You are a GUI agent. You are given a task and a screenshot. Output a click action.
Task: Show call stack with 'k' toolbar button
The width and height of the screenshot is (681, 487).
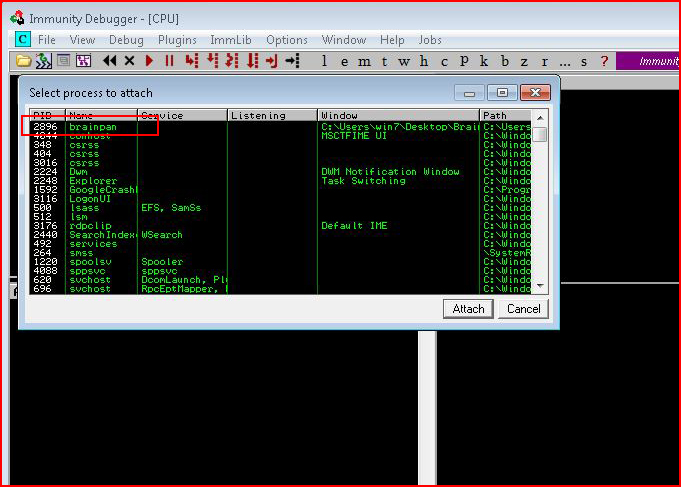point(484,61)
